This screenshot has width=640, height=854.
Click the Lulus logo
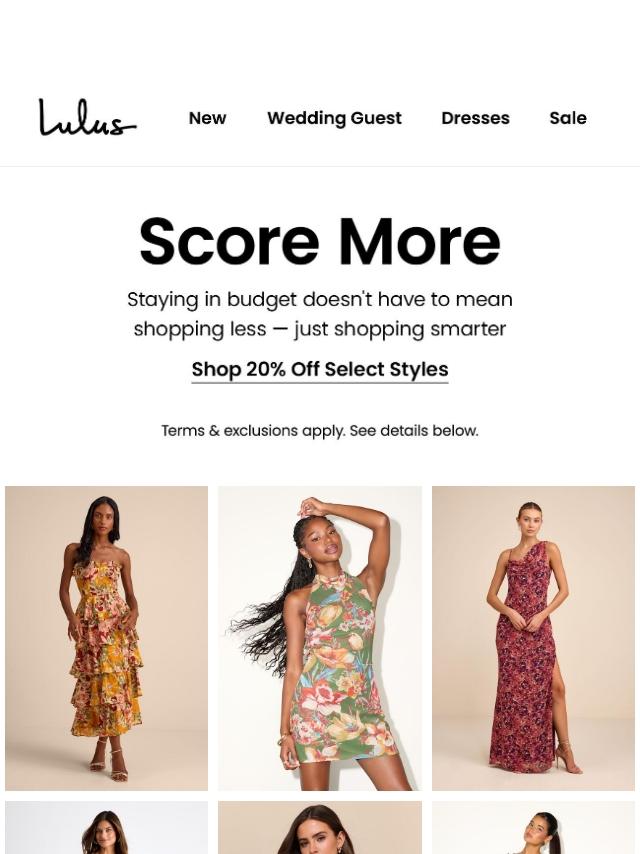tap(87, 117)
